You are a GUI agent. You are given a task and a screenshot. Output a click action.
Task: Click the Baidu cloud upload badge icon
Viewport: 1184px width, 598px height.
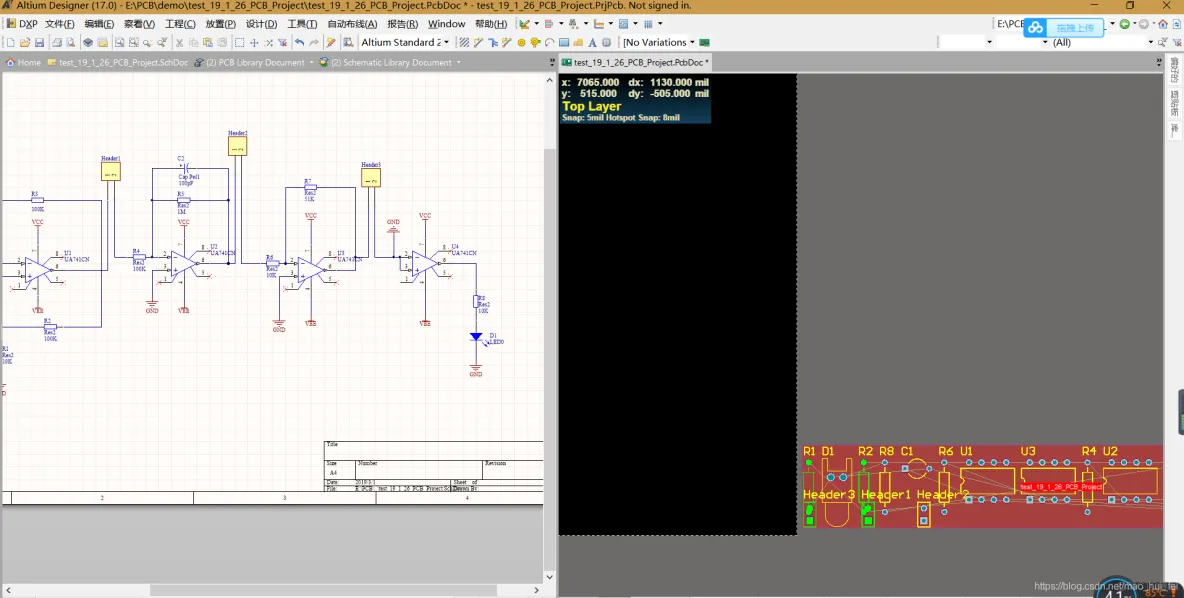(1035, 27)
